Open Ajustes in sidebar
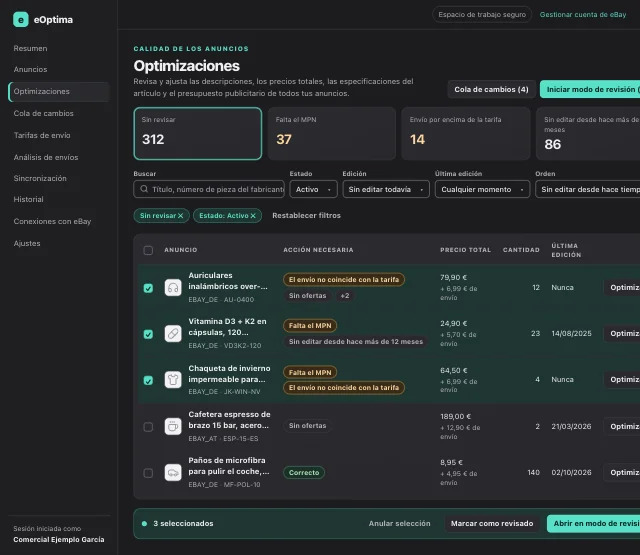 click(x=27, y=243)
